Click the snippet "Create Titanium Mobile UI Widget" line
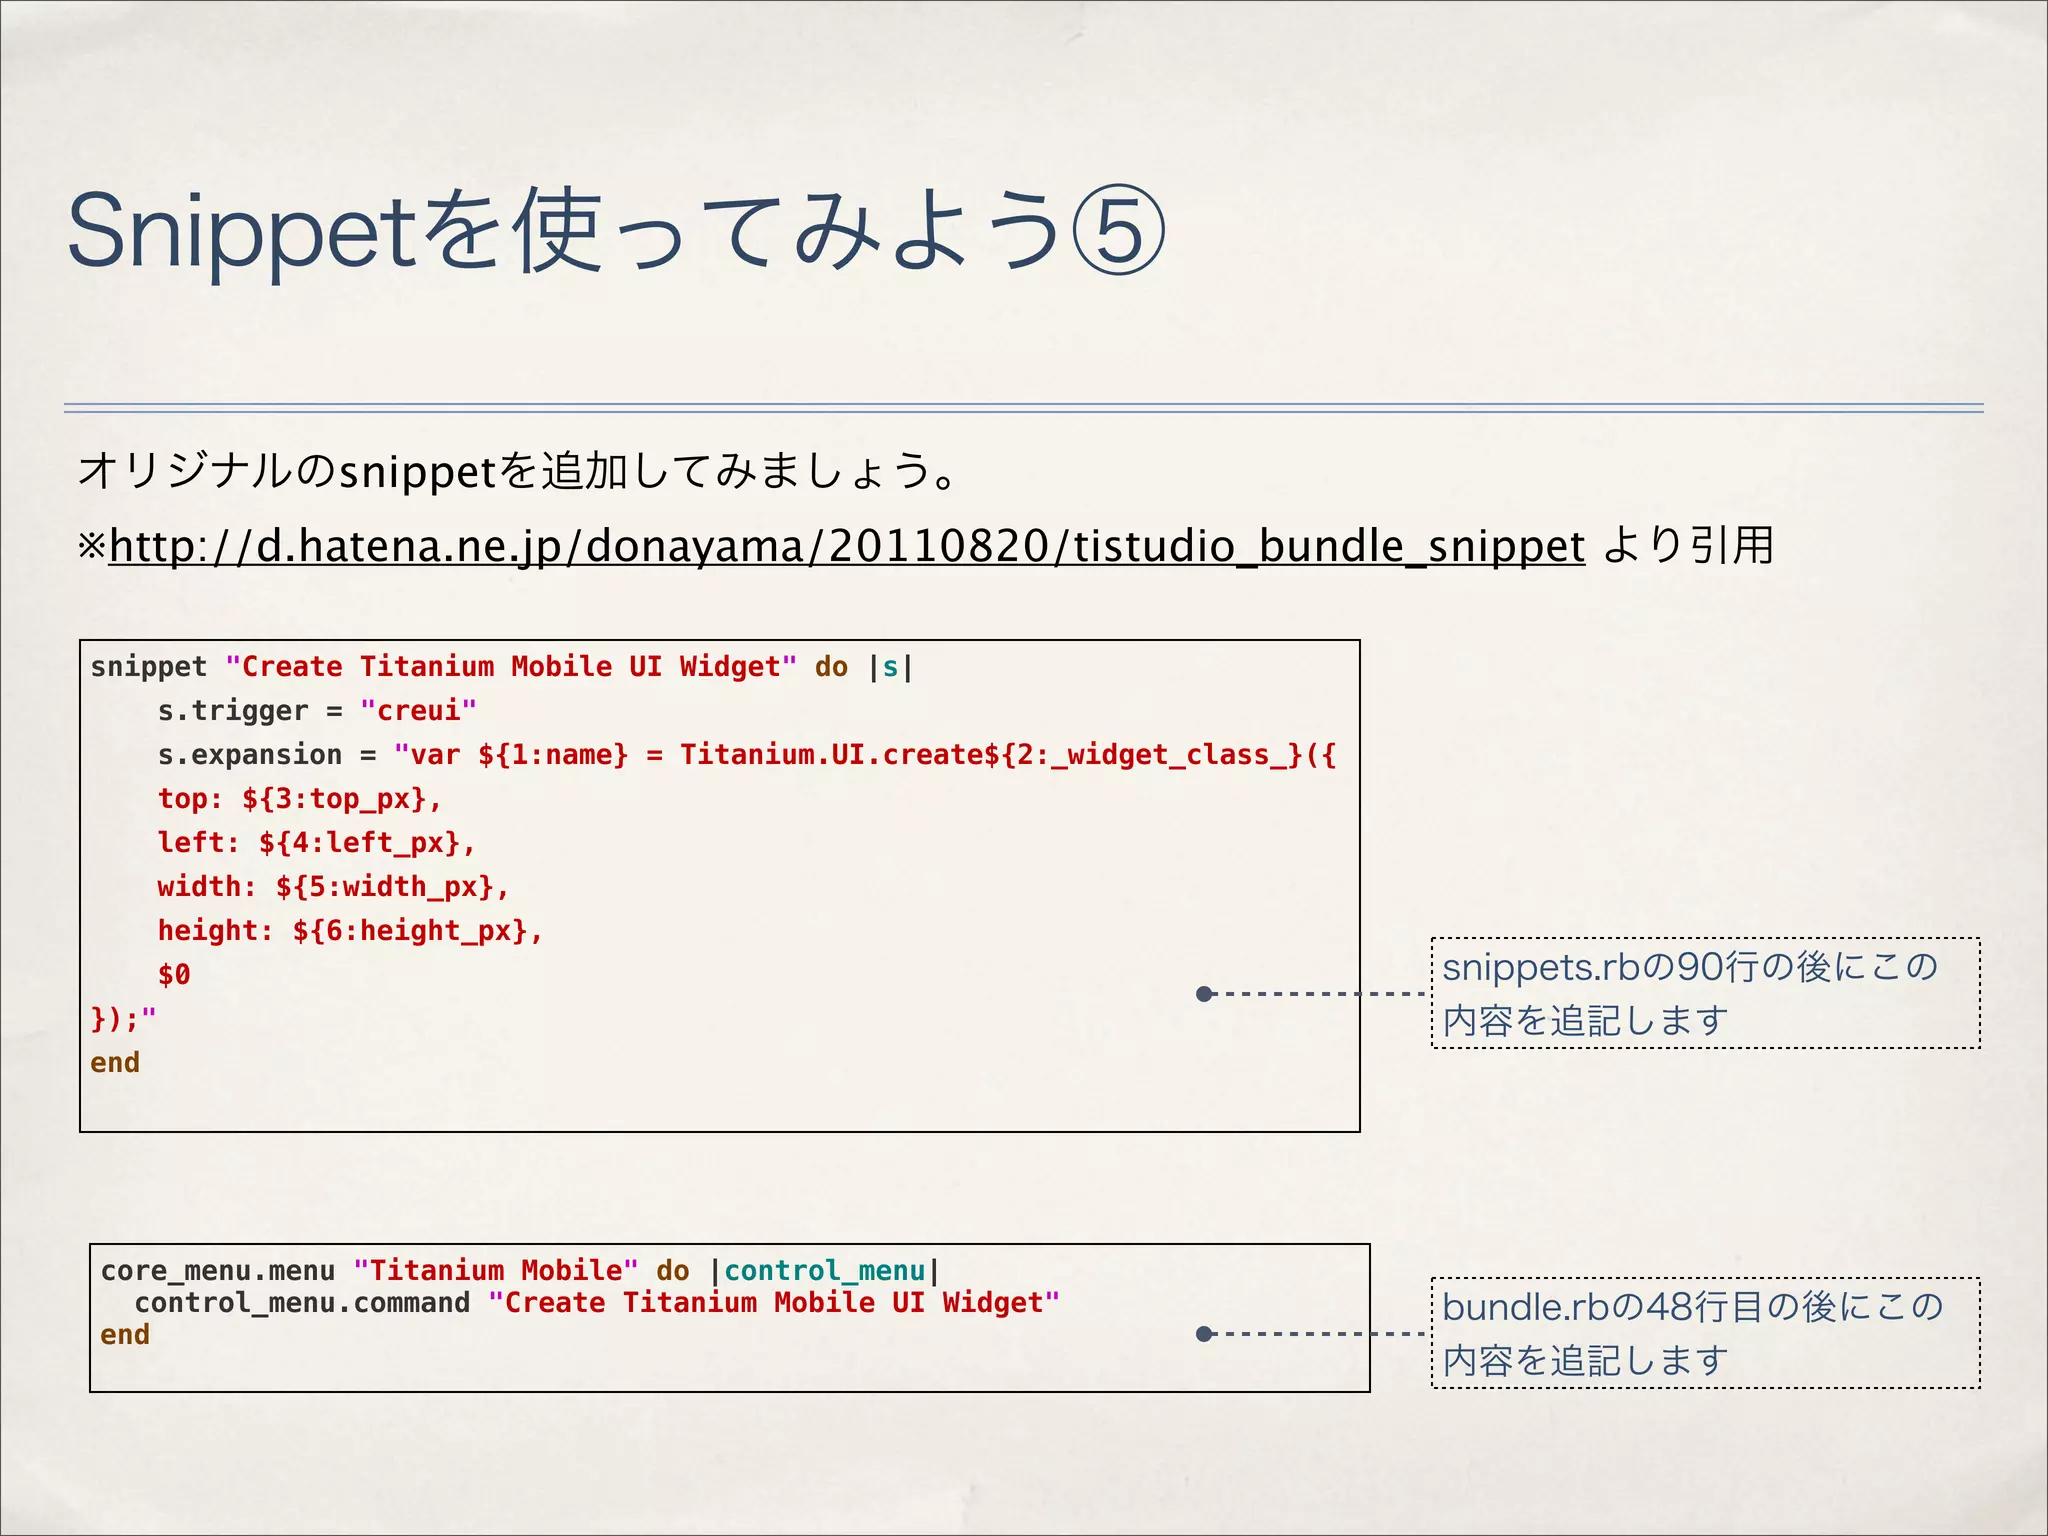The image size is (2048, 1536). click(x=502, y=667)
